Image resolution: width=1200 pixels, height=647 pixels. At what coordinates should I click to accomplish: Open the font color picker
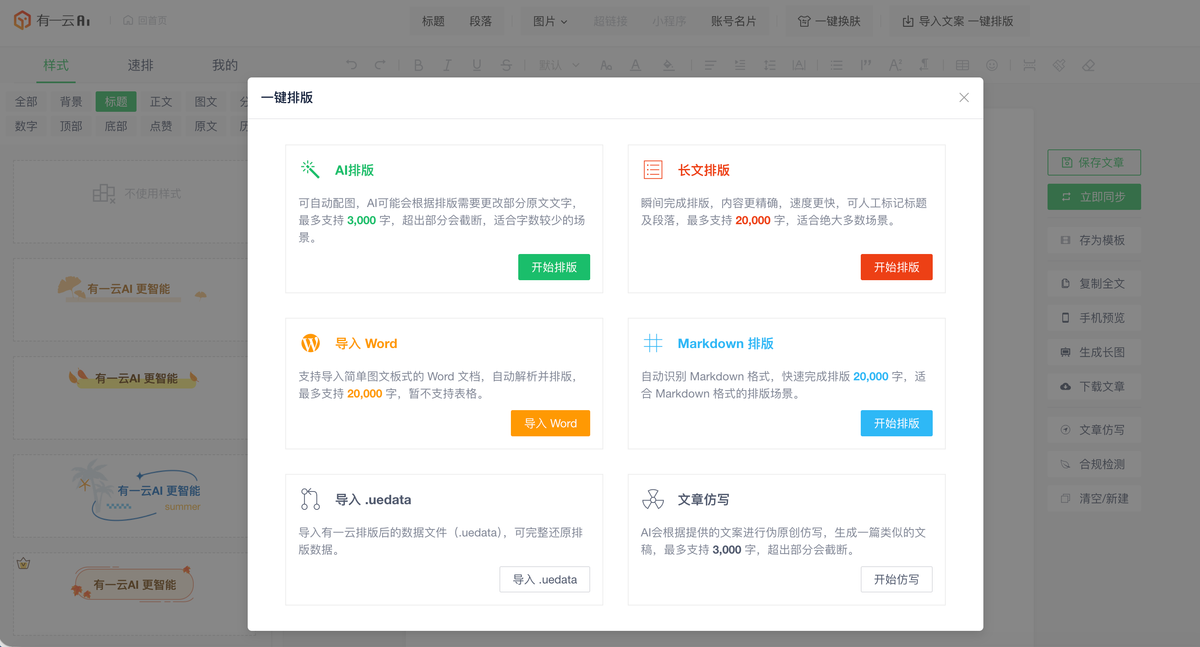635,65
